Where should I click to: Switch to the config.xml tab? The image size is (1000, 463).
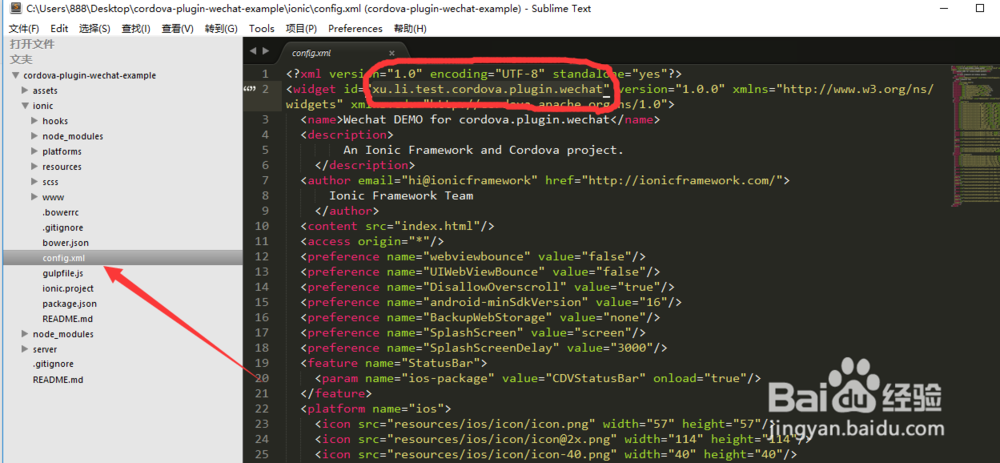342,53
